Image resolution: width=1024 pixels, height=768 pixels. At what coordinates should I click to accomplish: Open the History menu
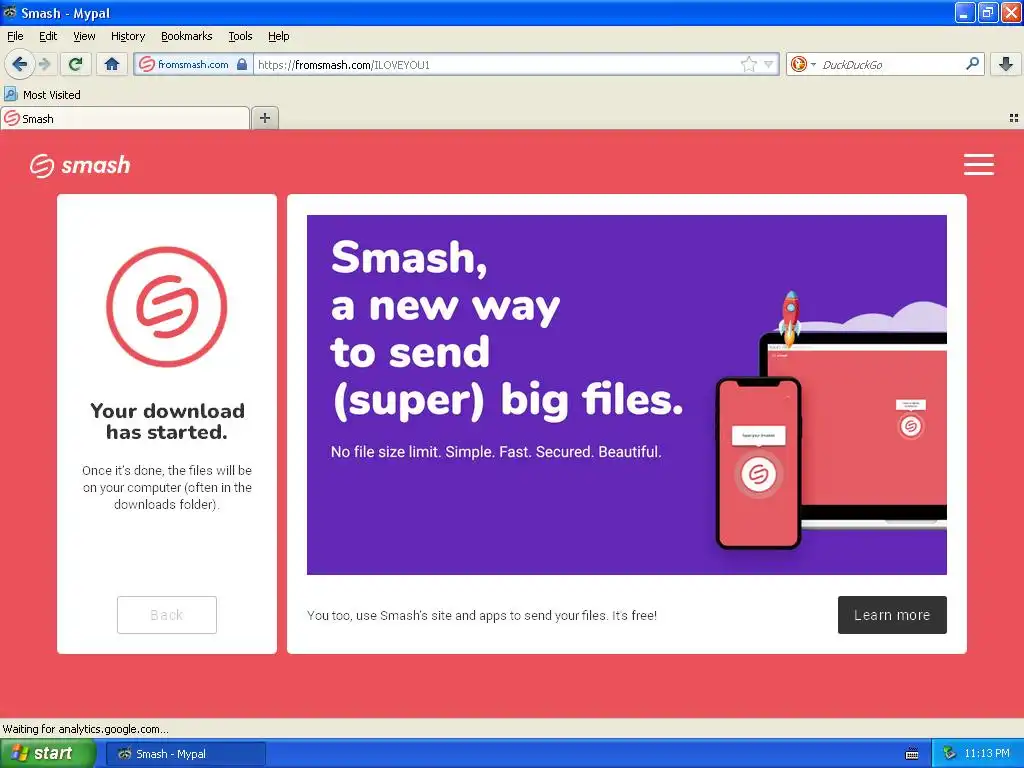pyautogui.click(x=127, y=36)
